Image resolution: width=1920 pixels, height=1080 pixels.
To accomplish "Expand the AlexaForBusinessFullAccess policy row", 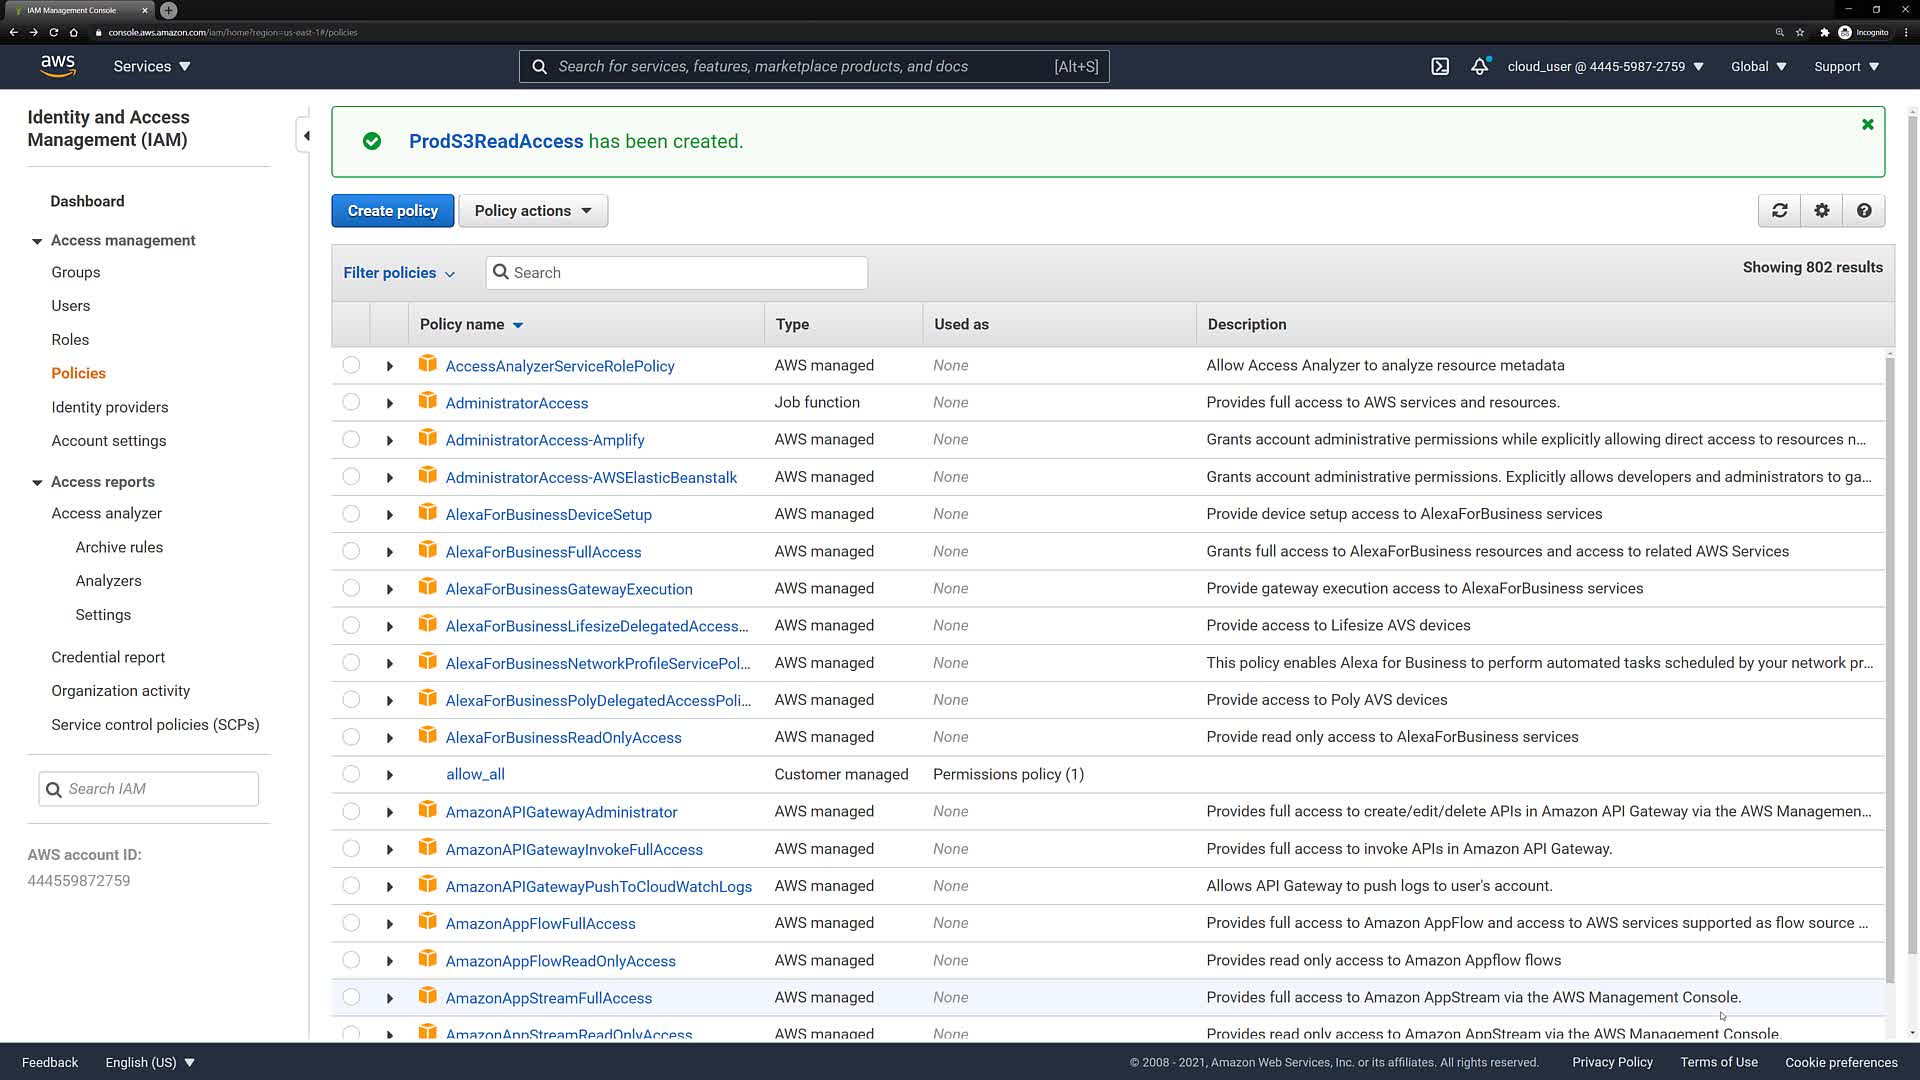I will point(390,552).
